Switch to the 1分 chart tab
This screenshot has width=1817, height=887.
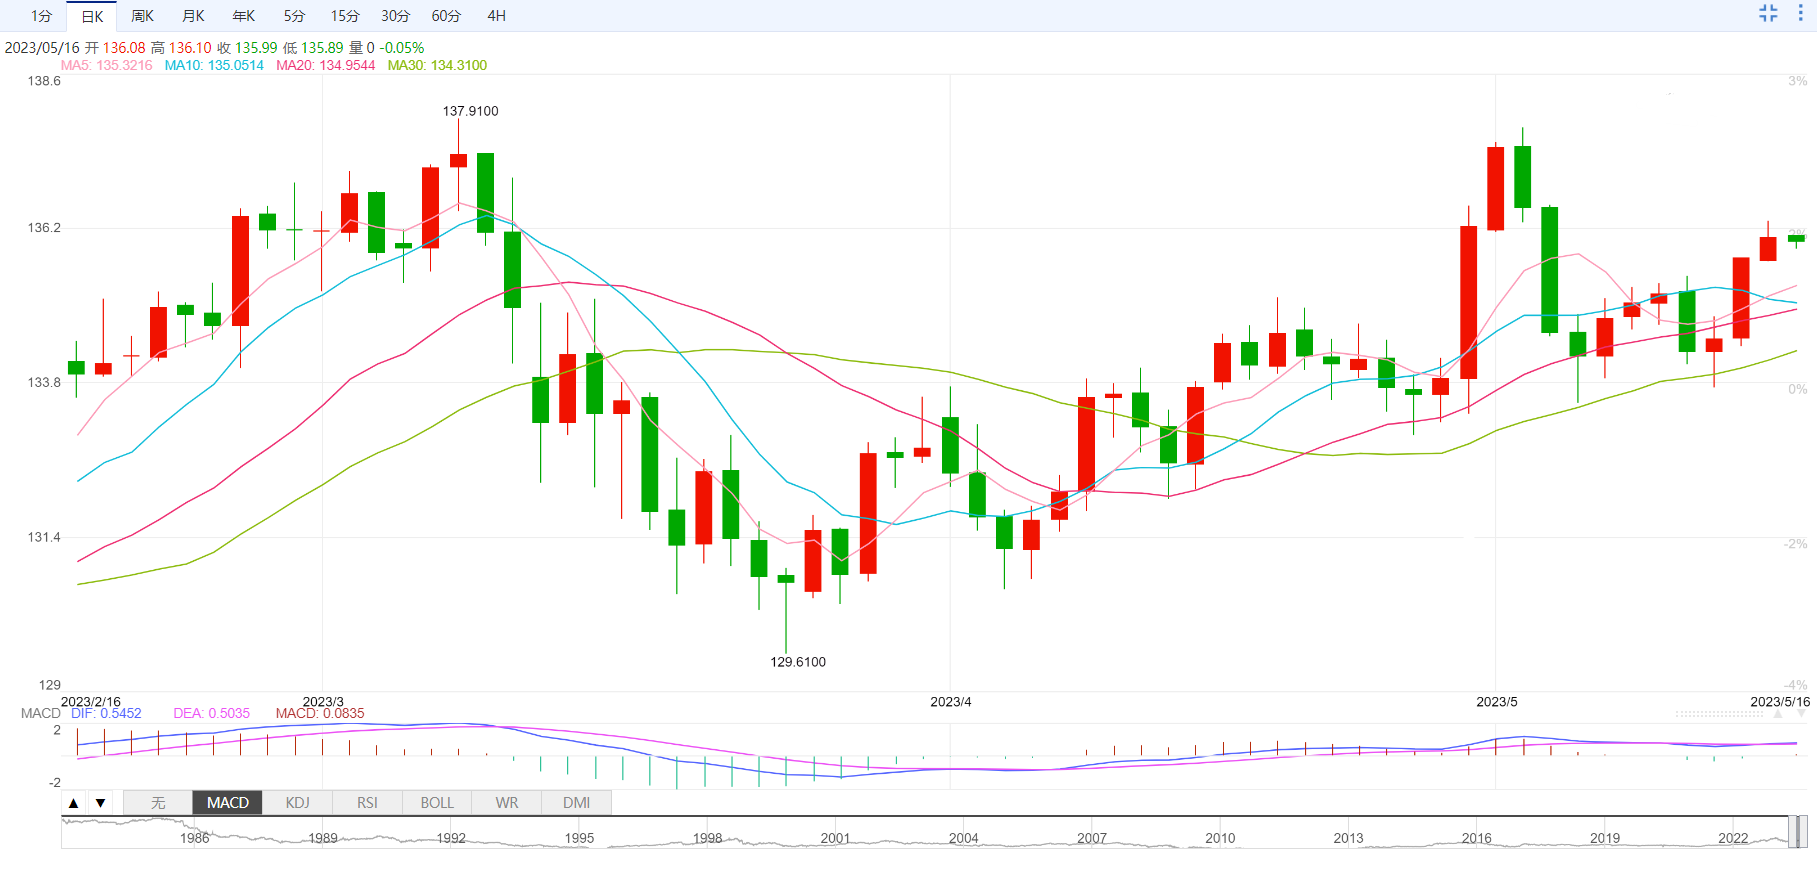click(x=41, y=16)
